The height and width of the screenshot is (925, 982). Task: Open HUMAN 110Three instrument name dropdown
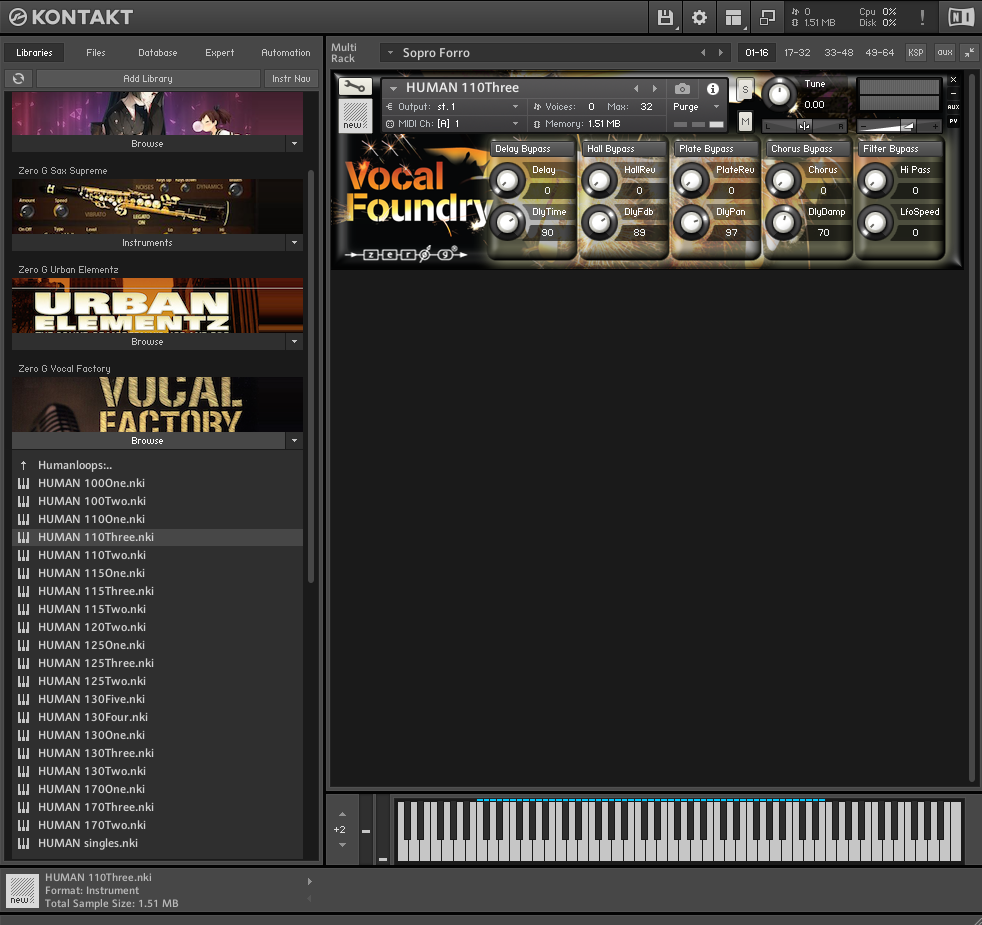coord(393,88)
